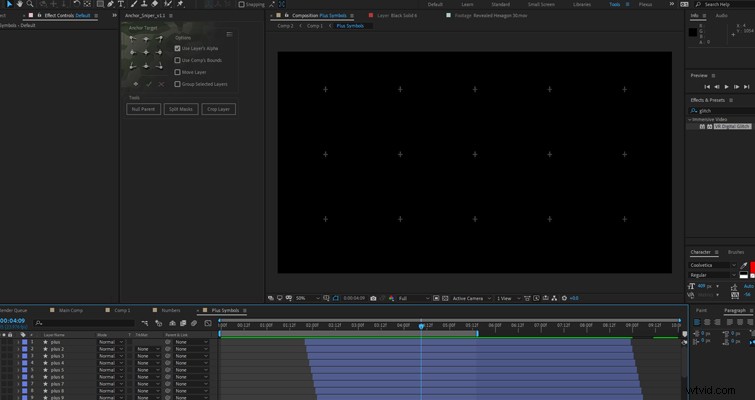This screenshot has height=400, width=755.
Task: Toggle Use Comp's Bounds checkbox
Action: pos(177,60)
